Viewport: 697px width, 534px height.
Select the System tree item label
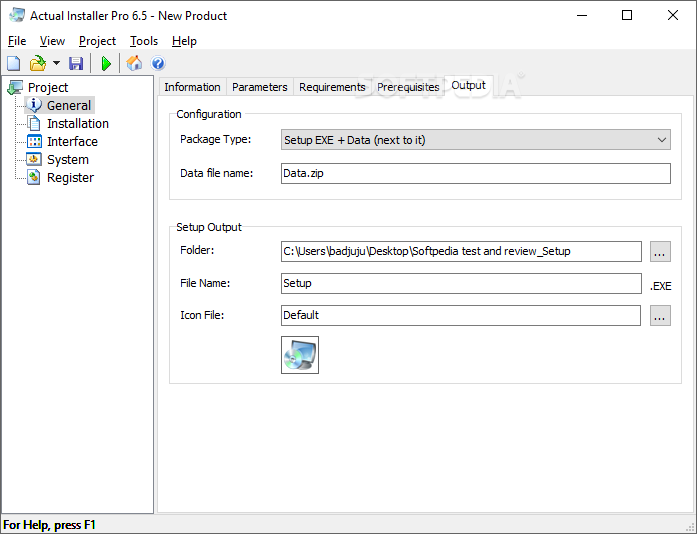point(68,159)
